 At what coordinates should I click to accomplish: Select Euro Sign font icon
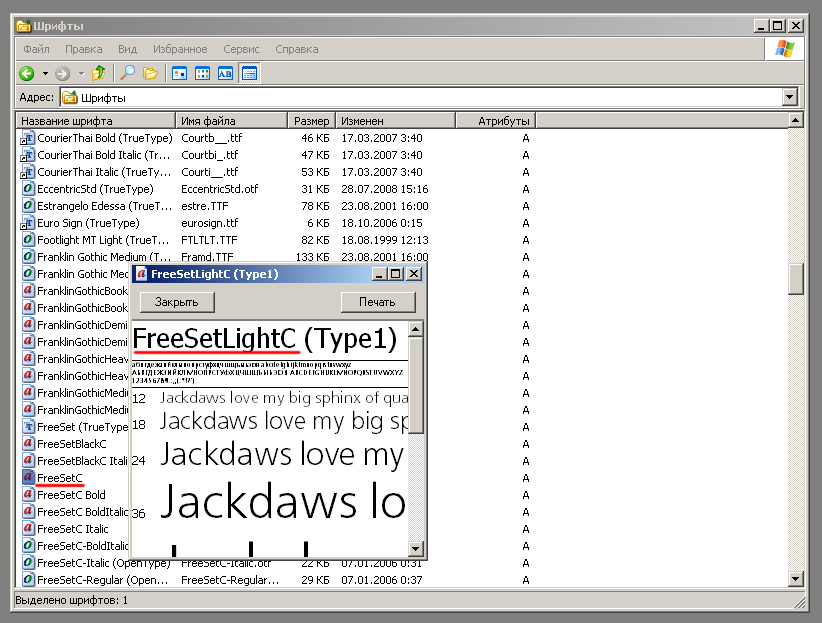[27, 223]
